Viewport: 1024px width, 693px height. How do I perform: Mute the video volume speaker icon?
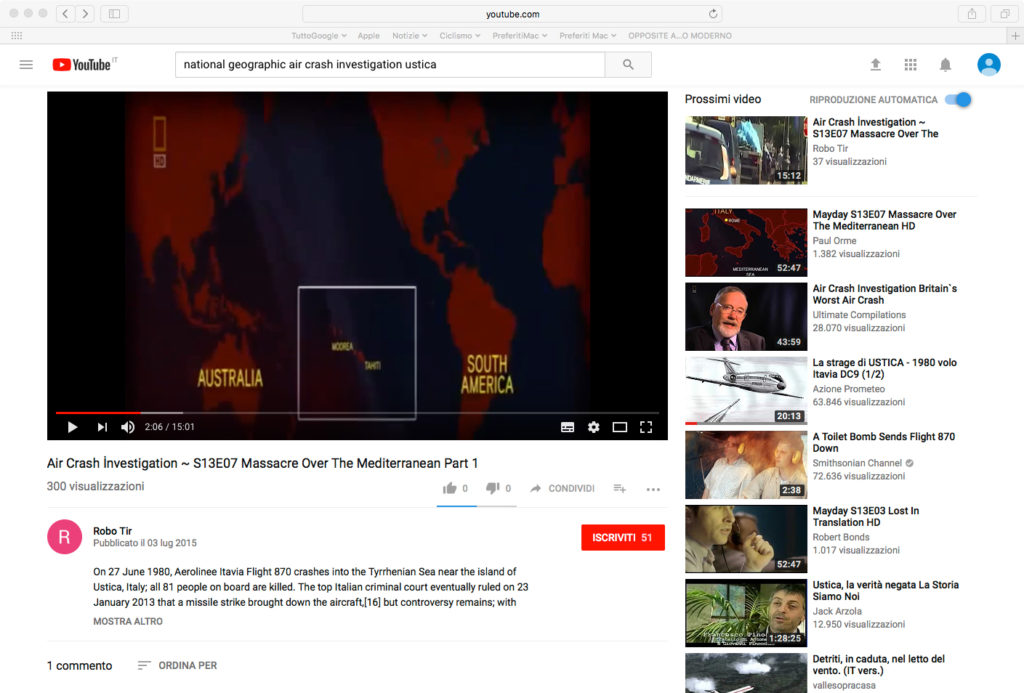click(128, 427)
